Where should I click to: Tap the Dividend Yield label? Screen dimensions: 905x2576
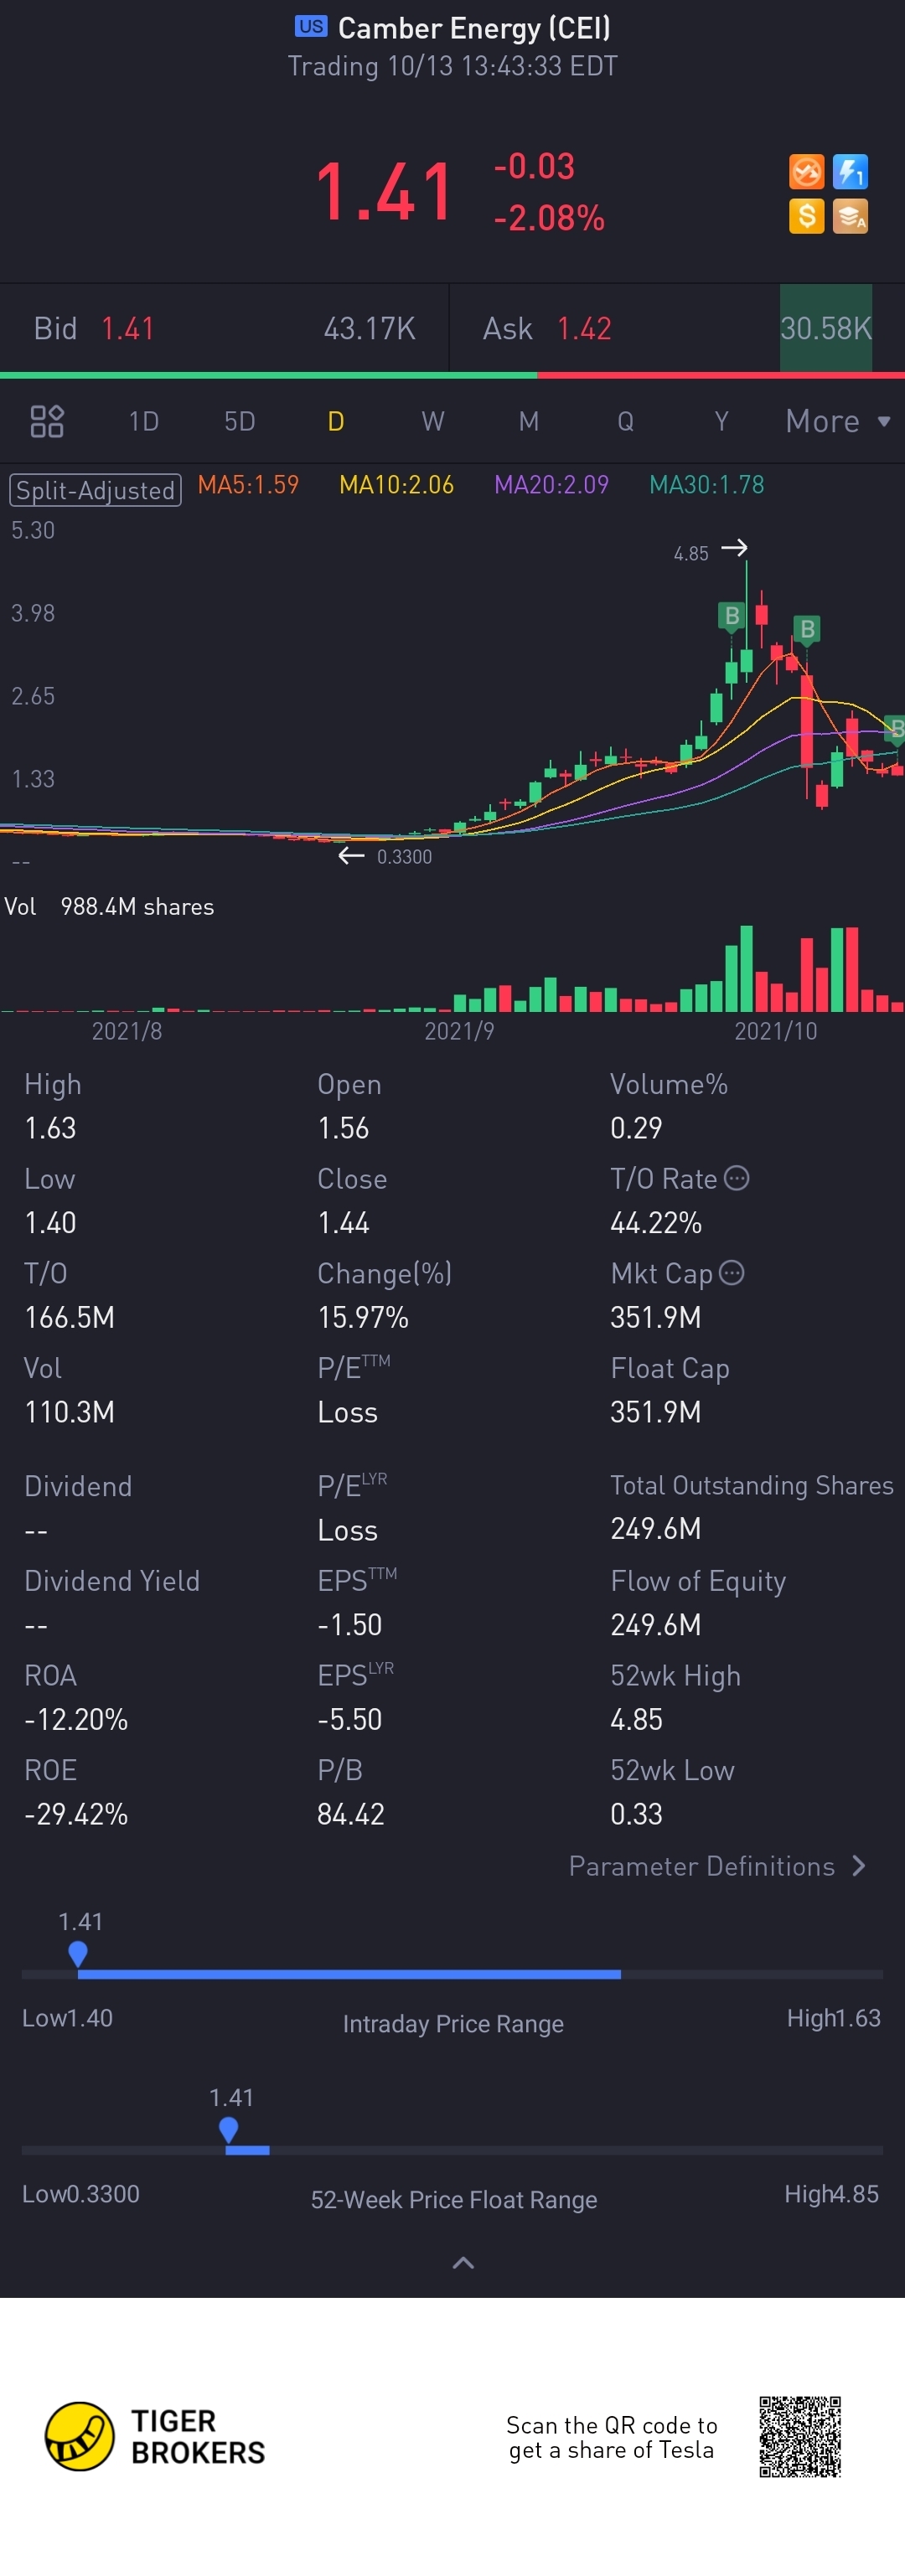coord(112,1581)
